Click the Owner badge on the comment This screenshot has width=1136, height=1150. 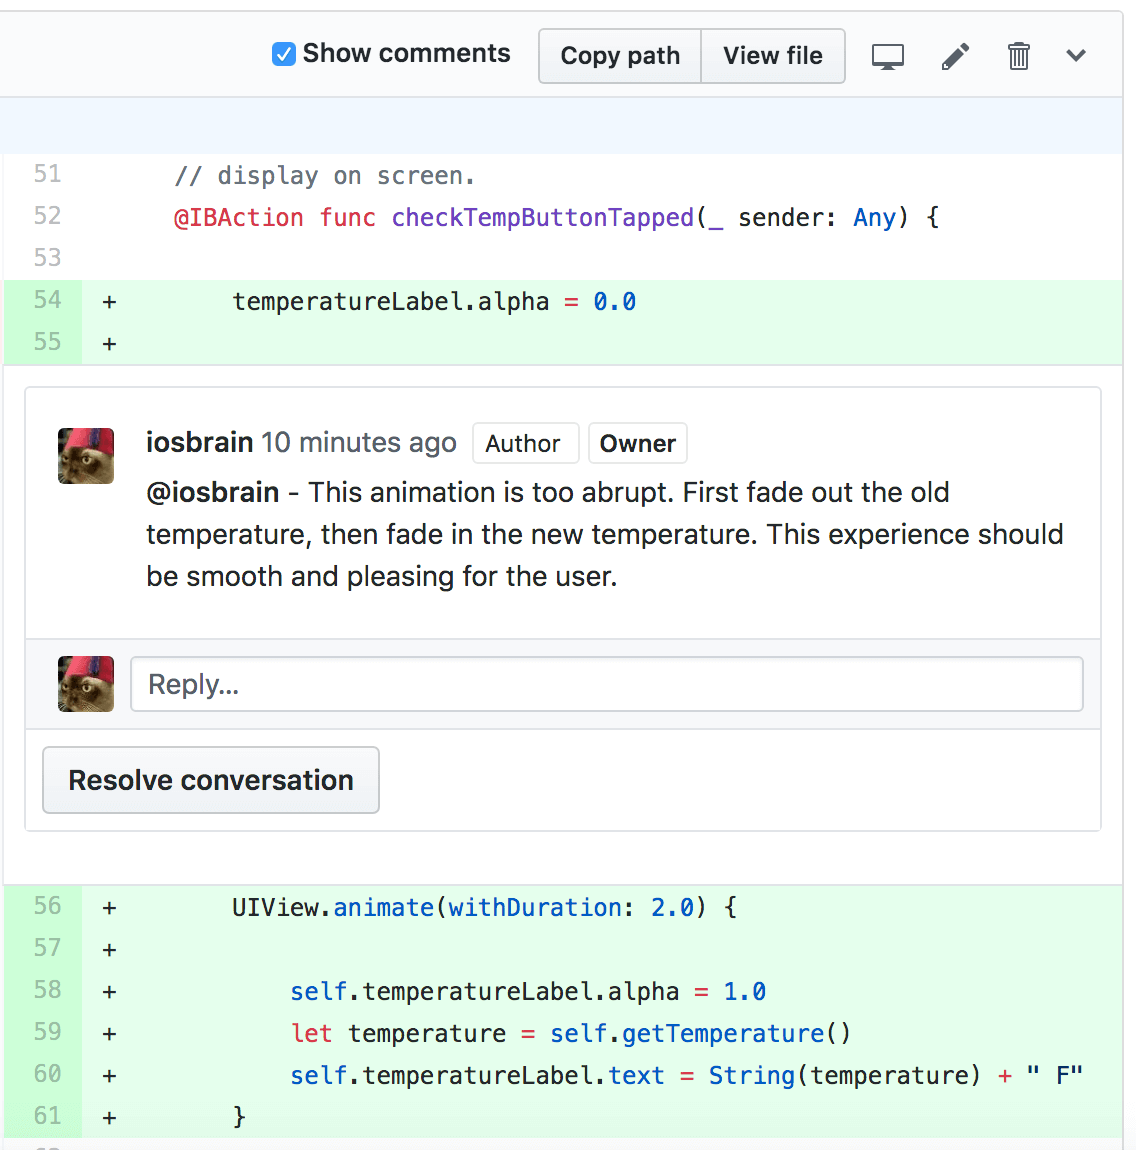(637, 443)
